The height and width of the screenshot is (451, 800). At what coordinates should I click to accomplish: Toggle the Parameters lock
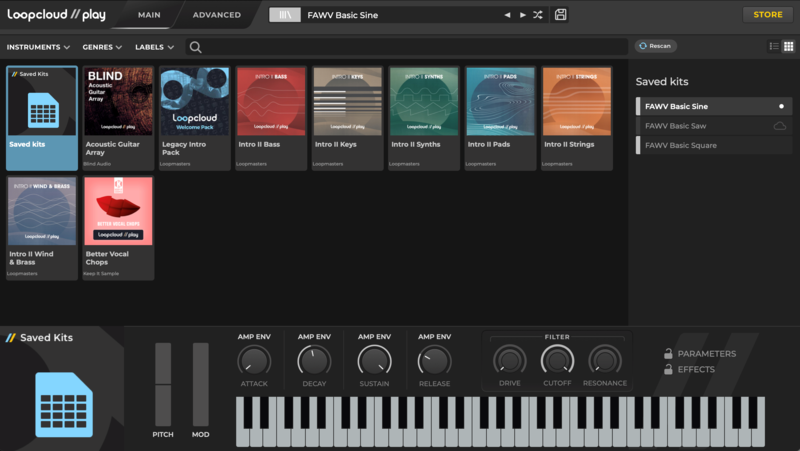(x=668, y=354)
